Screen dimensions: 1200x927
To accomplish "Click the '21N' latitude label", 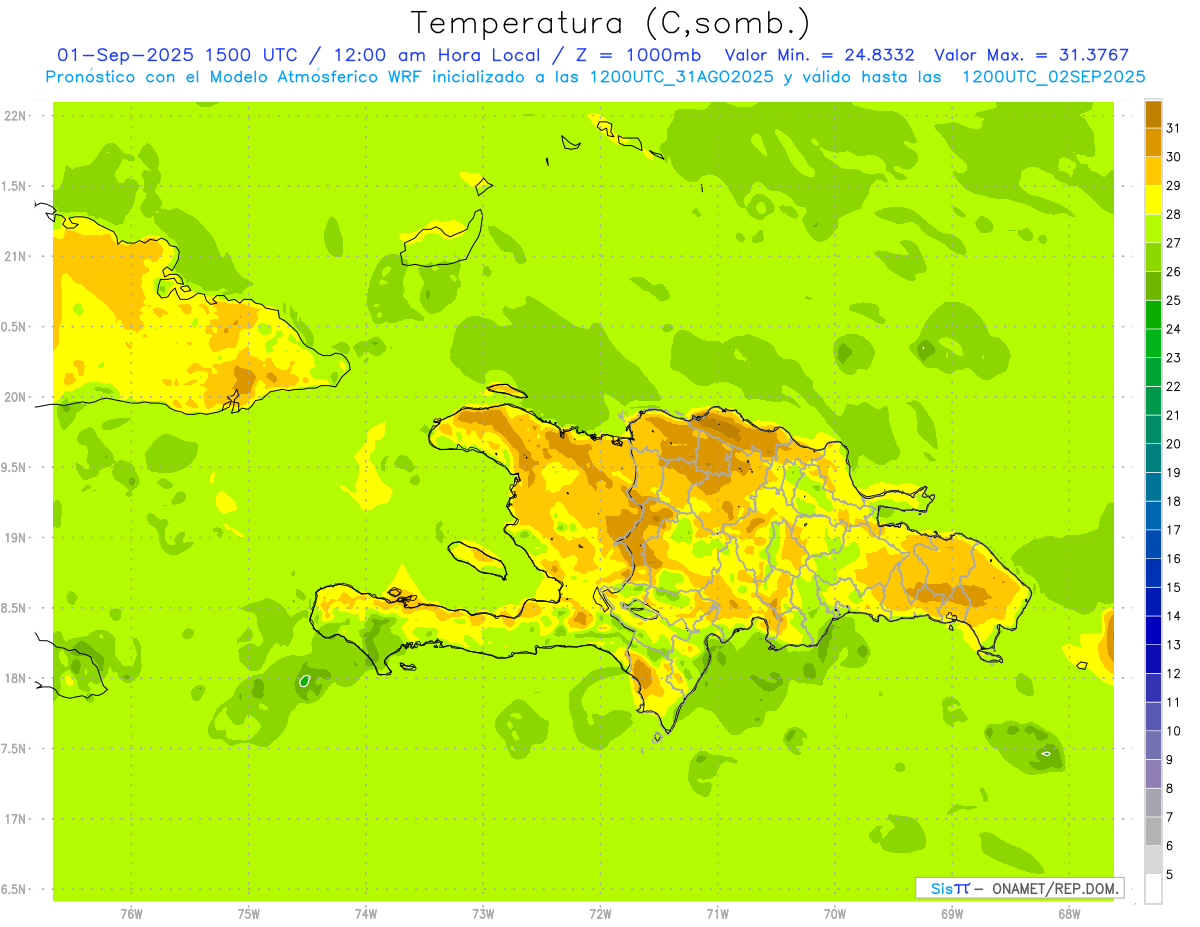I will 15,257.
